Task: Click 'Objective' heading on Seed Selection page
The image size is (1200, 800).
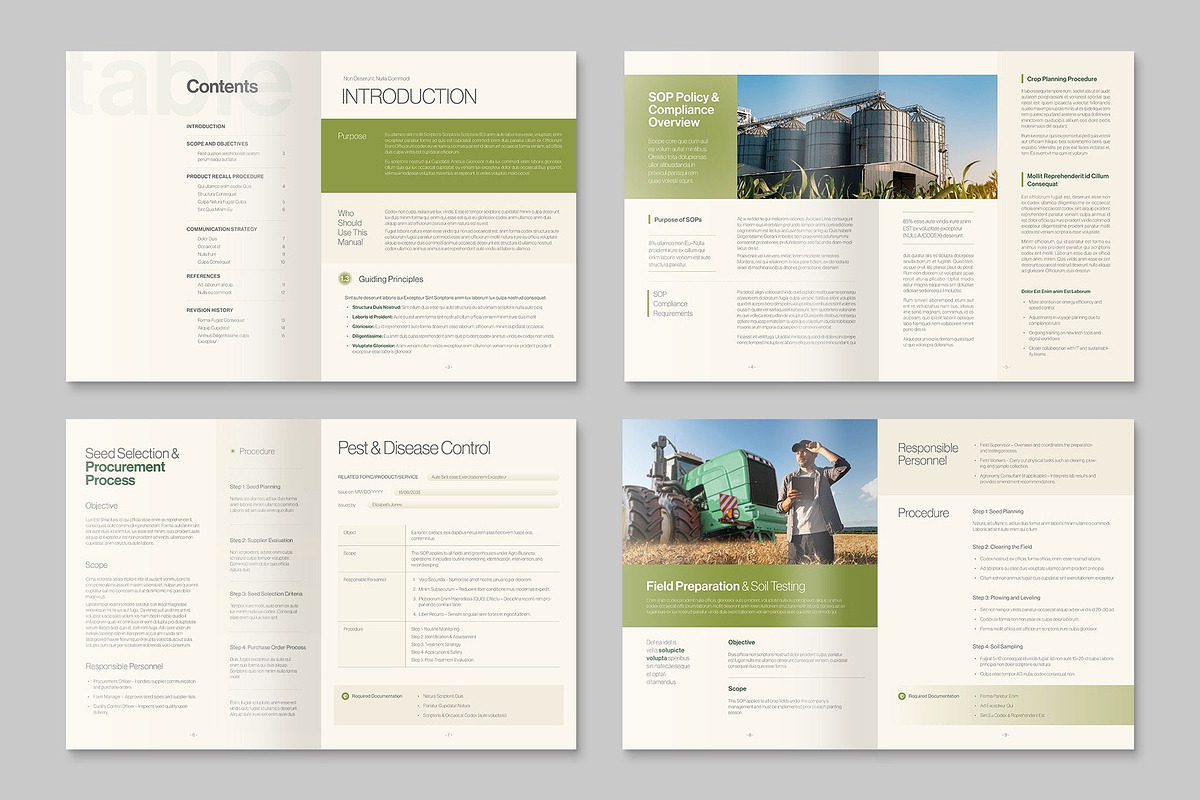Action: (x=101, y=506)
